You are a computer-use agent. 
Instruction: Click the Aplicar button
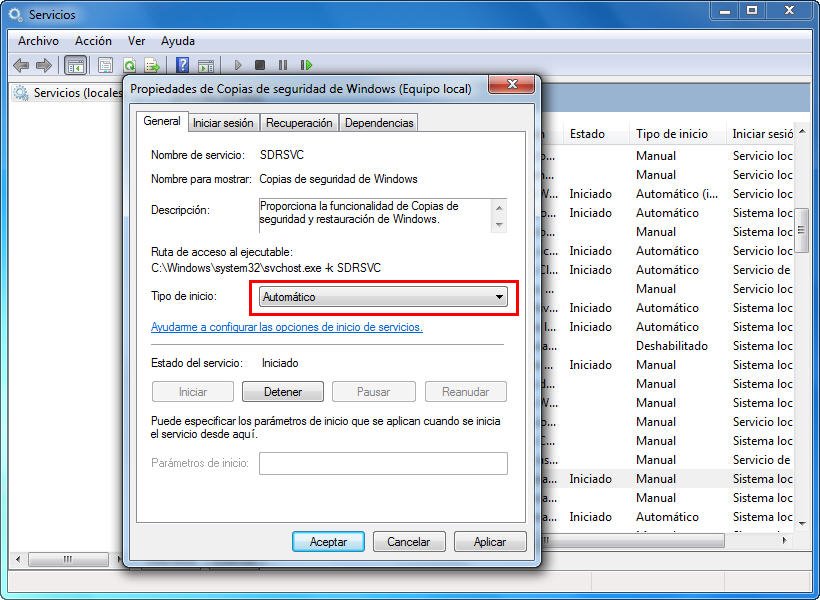(490, 542)
